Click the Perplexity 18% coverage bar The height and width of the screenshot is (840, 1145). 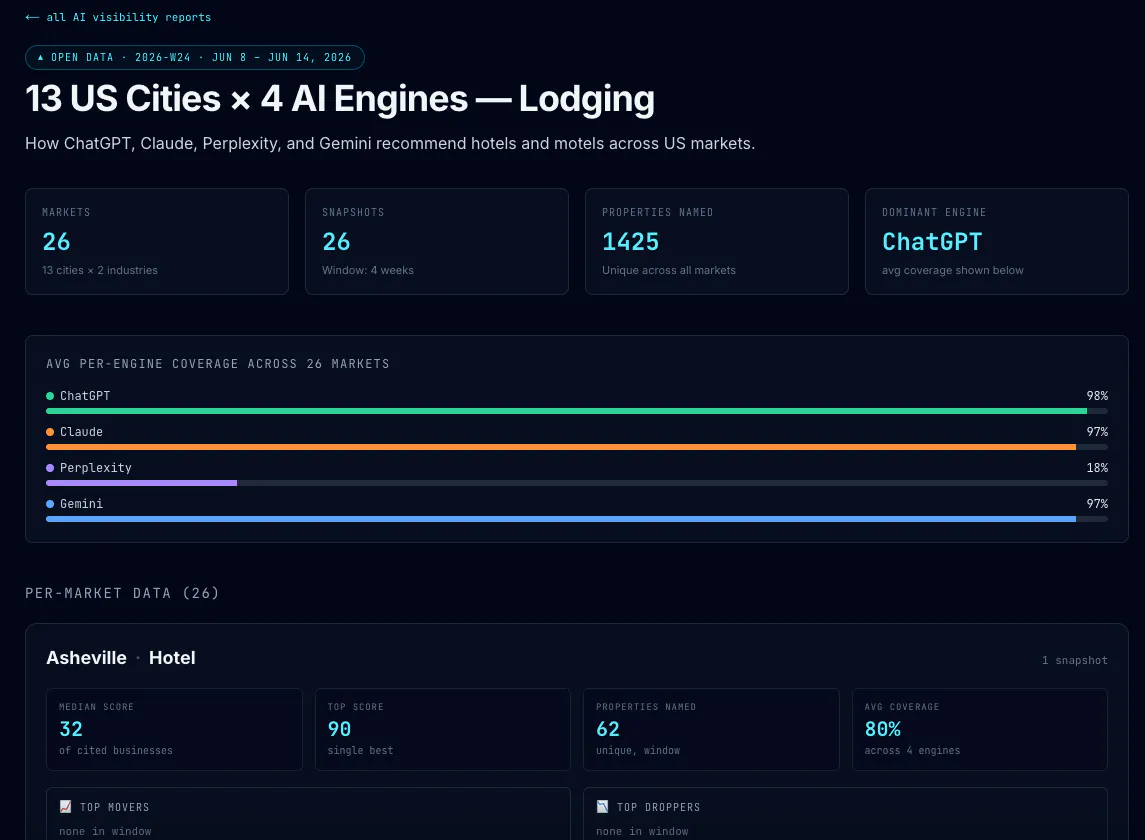(577, 483)
